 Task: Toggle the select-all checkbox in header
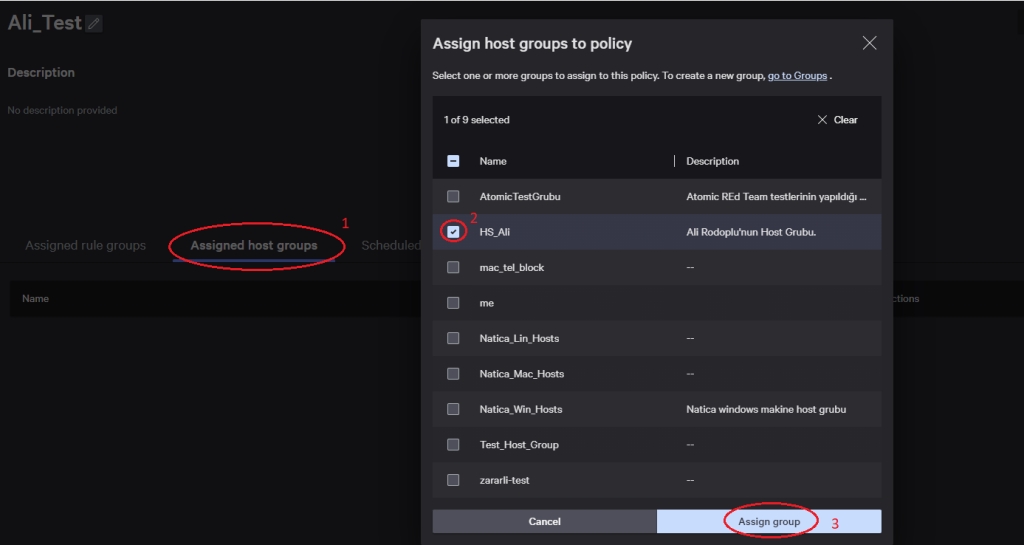(x=453, y=161)
